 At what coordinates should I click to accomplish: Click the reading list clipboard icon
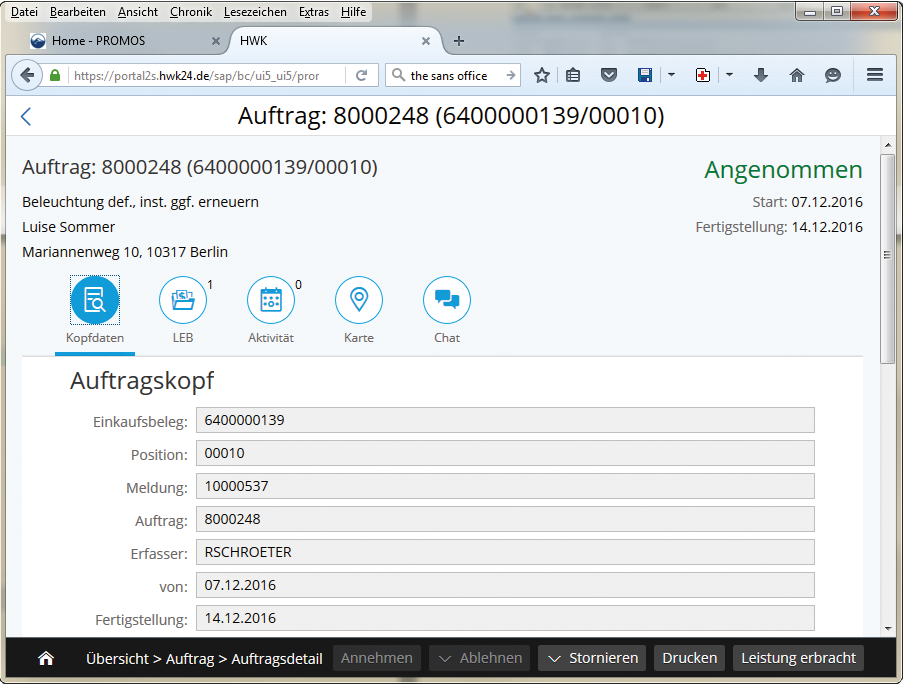coord(573,74)
